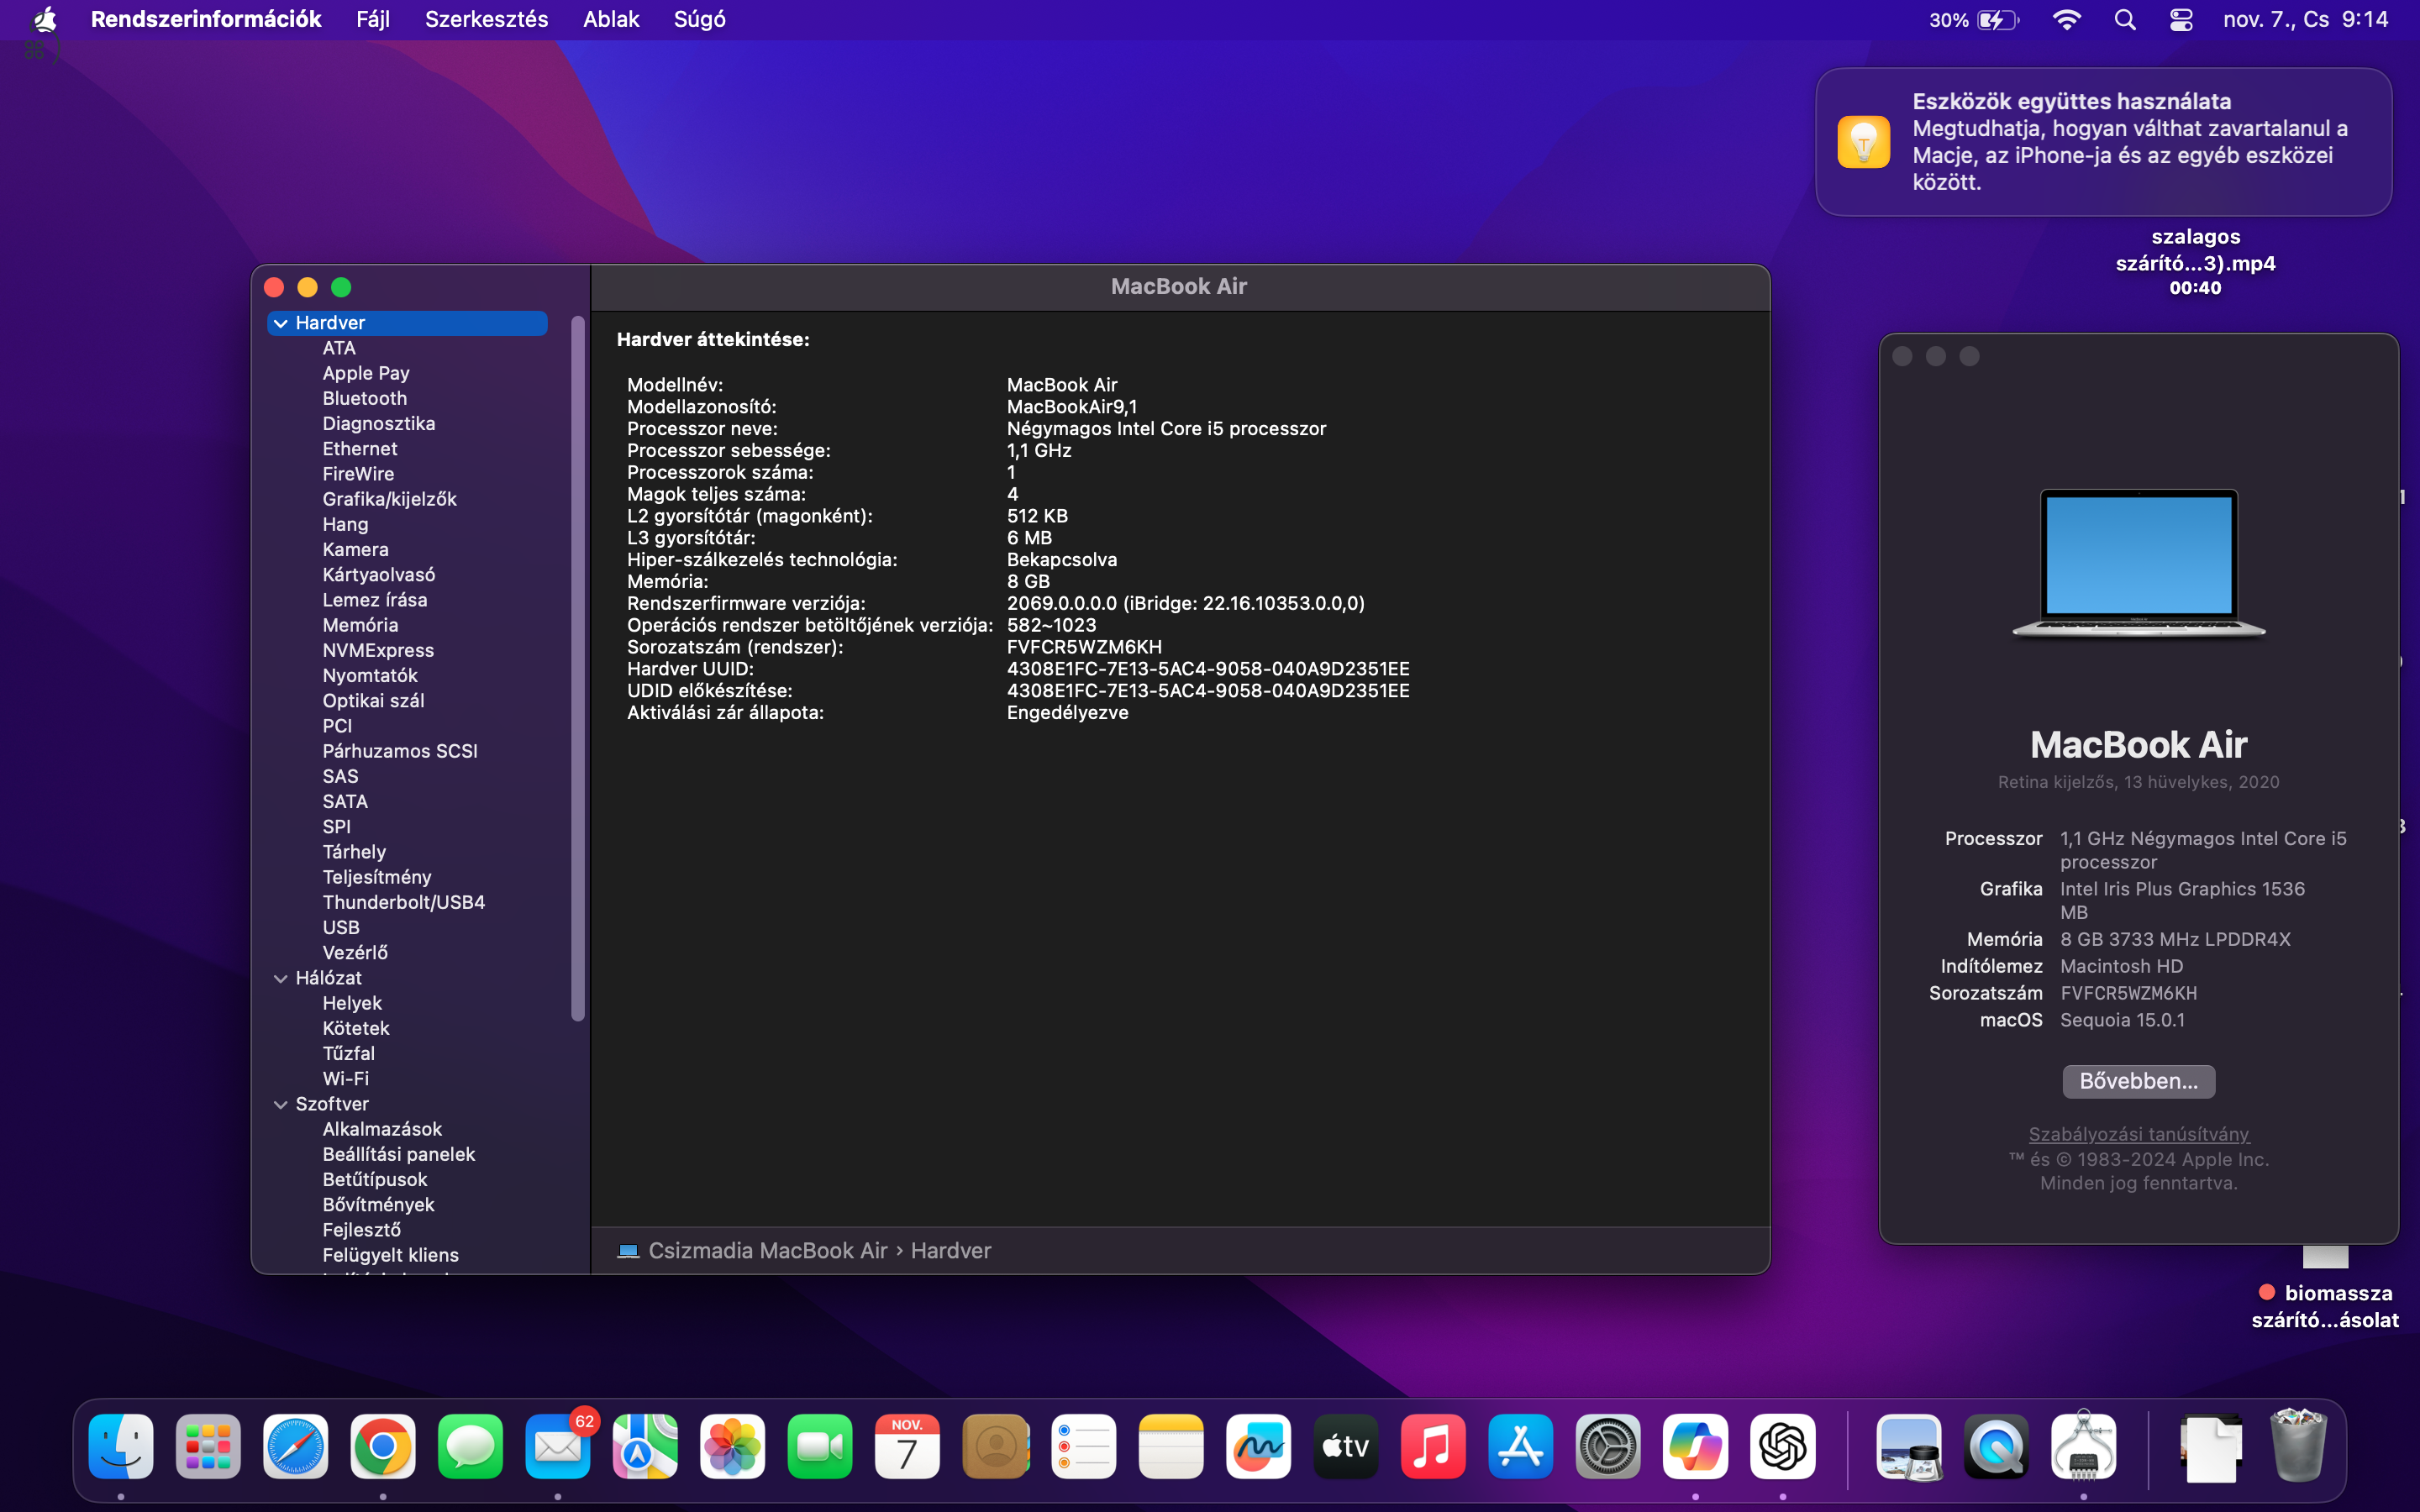This screenshot has height=1512, width=2420.
Task: Select NVMExpress in the sidebar
Action: click(378, 650)
